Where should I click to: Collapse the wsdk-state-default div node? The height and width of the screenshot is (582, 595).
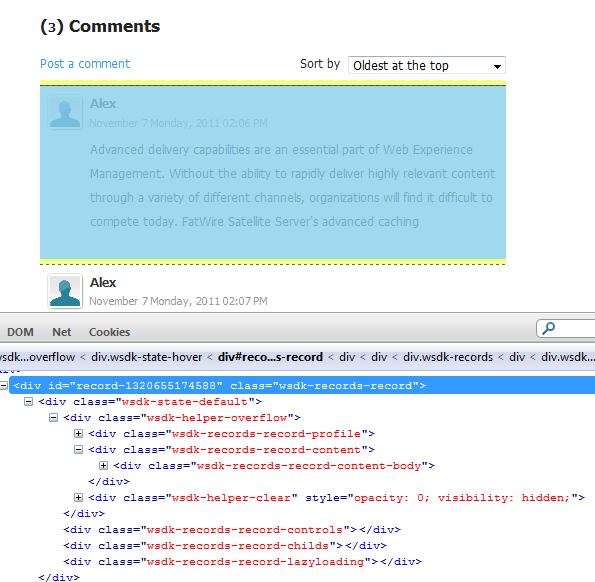28,401
